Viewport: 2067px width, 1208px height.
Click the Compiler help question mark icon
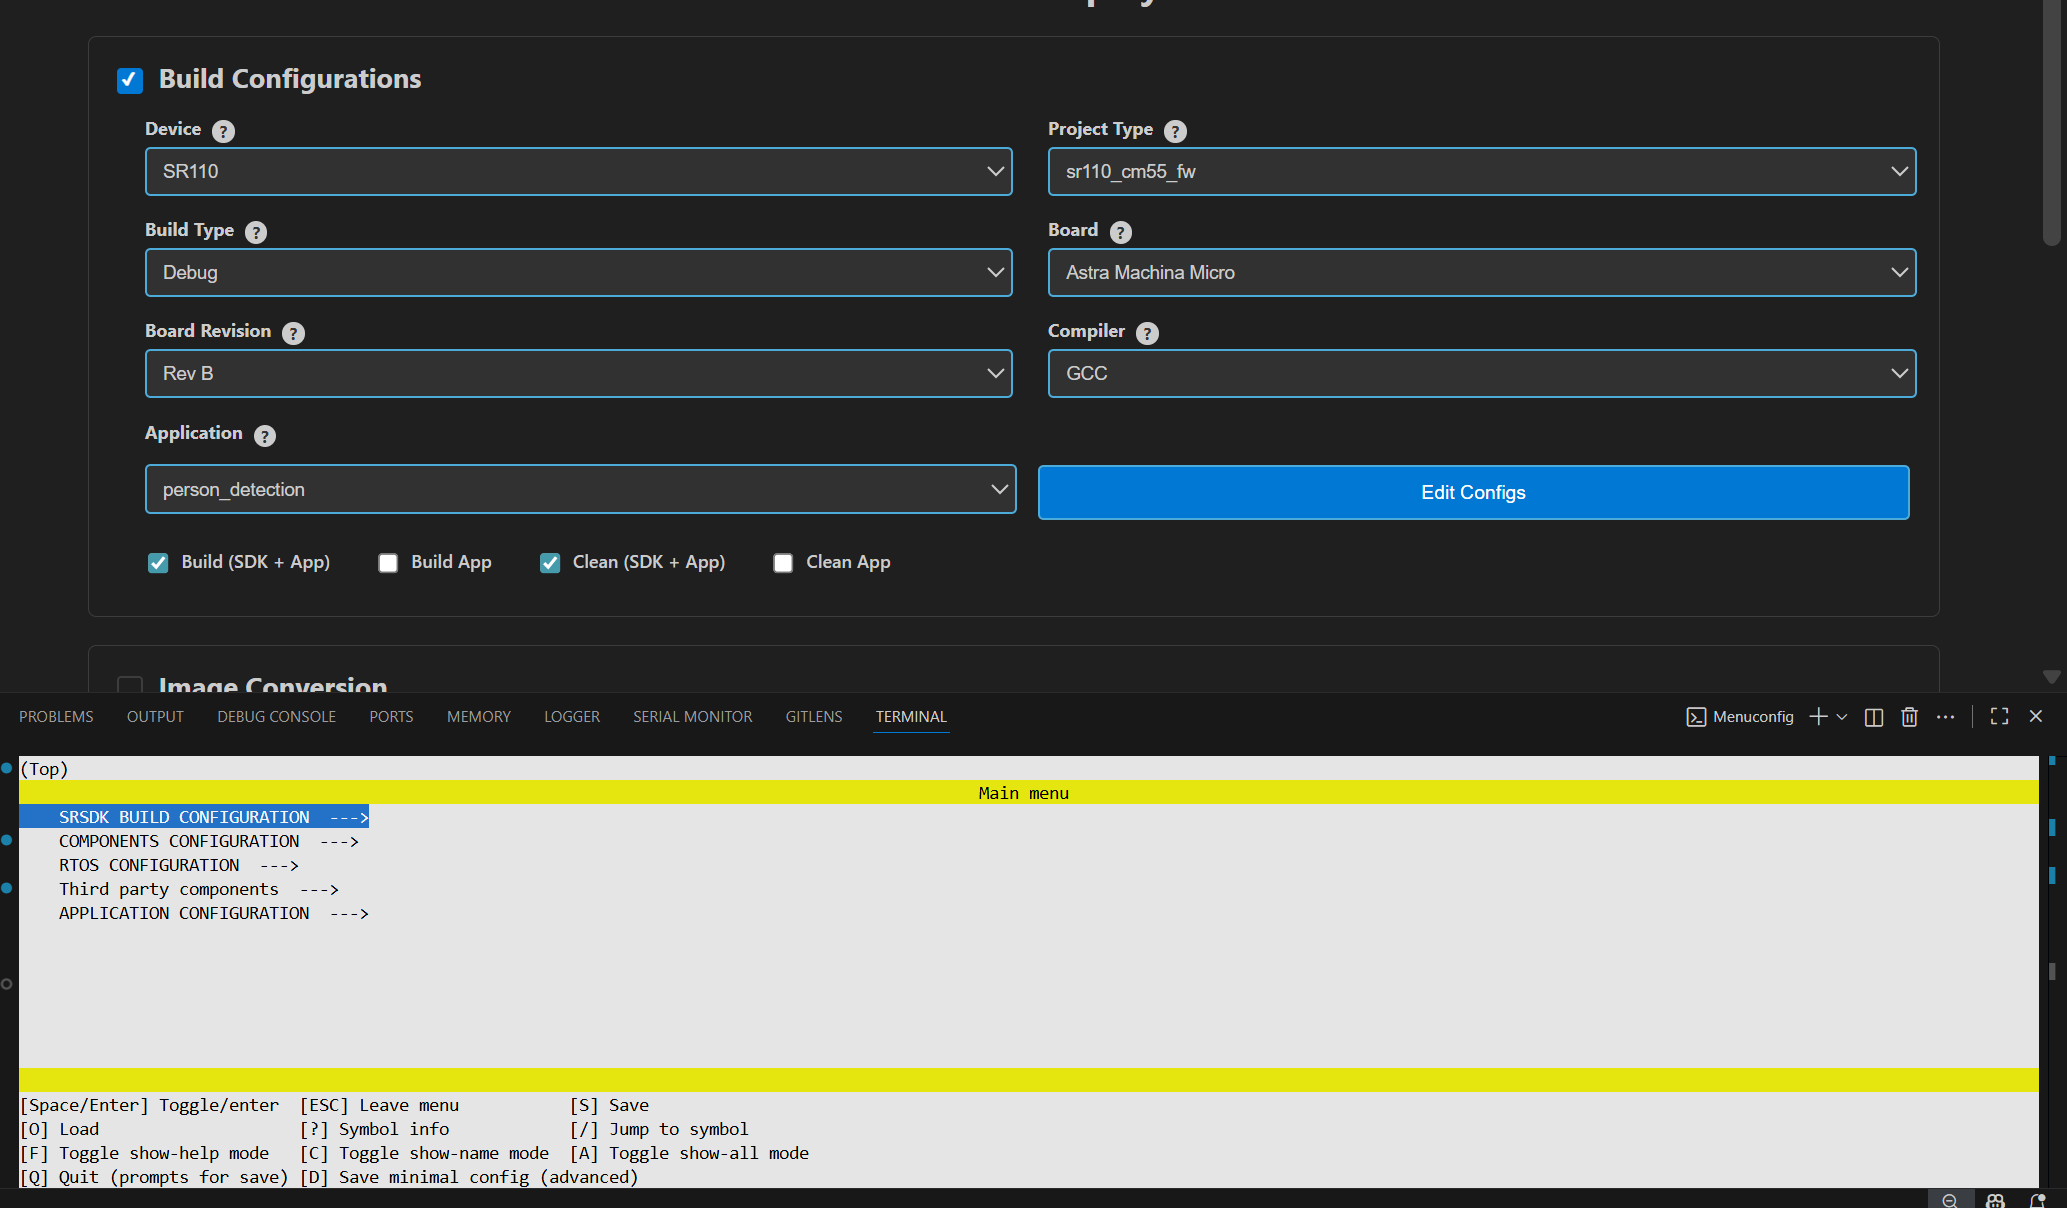(1148, 333)
